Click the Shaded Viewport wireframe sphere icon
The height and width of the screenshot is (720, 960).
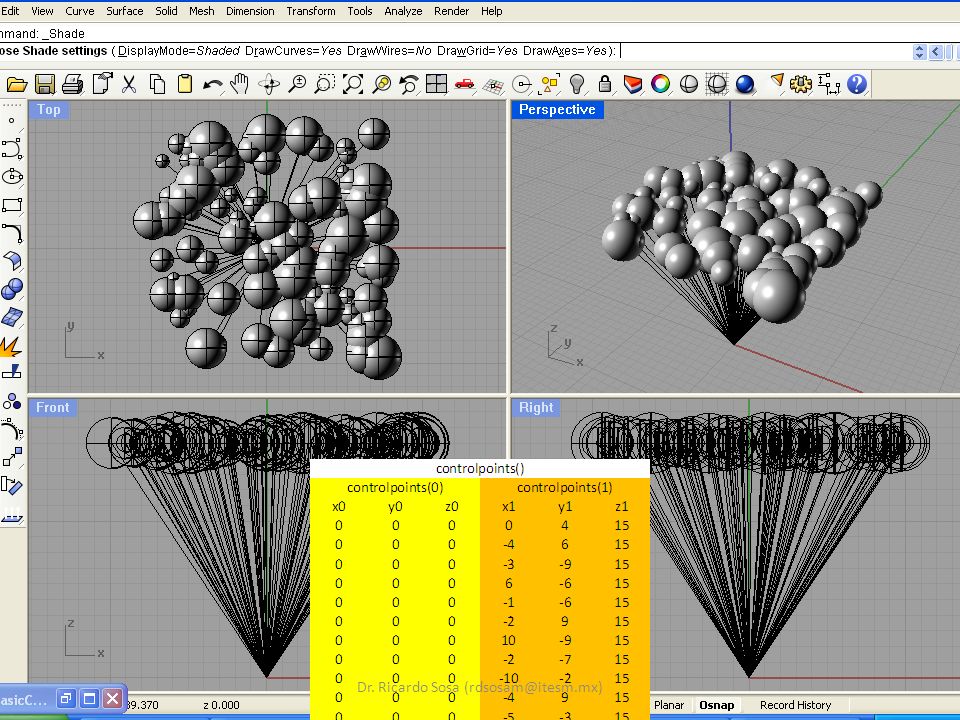tap(717, 84)
